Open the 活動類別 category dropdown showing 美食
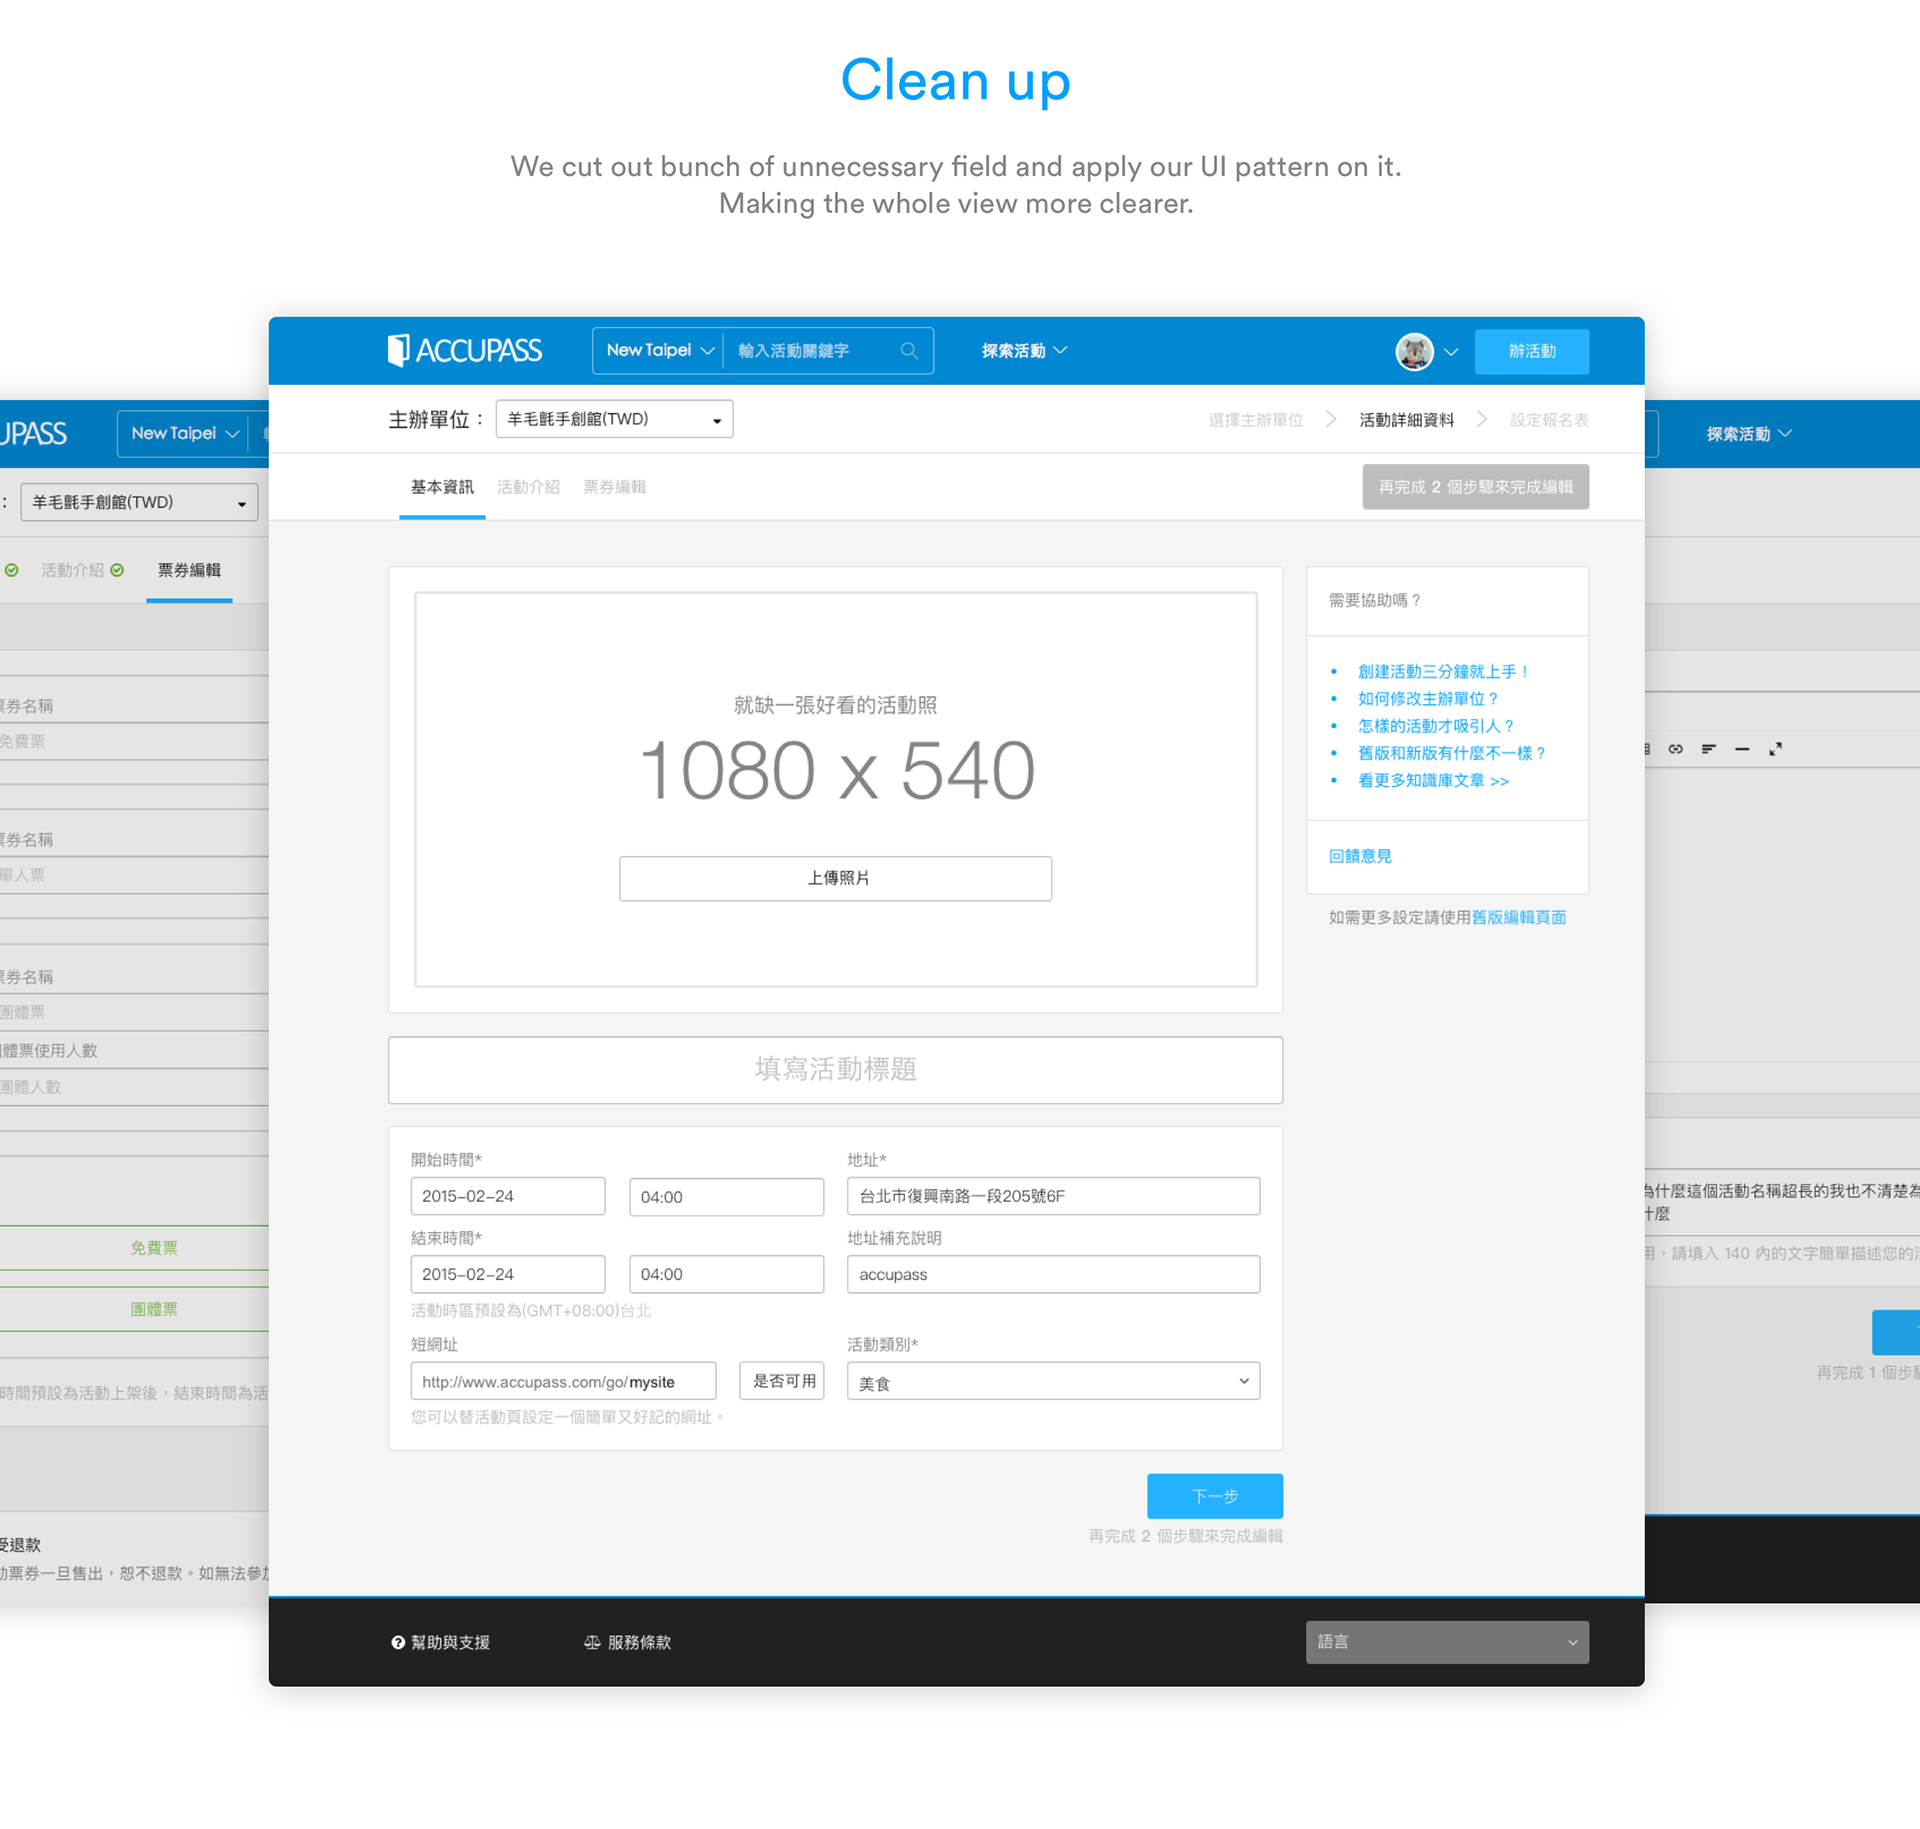The width and height of the screenshot is (1920, 1829). coord(1052,1382)
